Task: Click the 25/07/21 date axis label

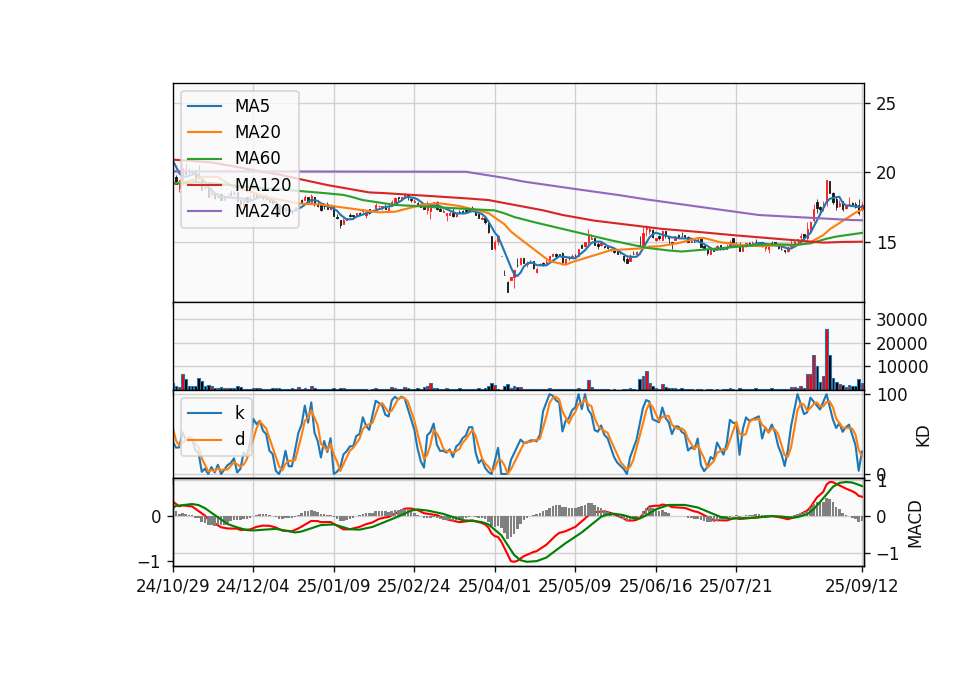Action: [x=735, y=586]
